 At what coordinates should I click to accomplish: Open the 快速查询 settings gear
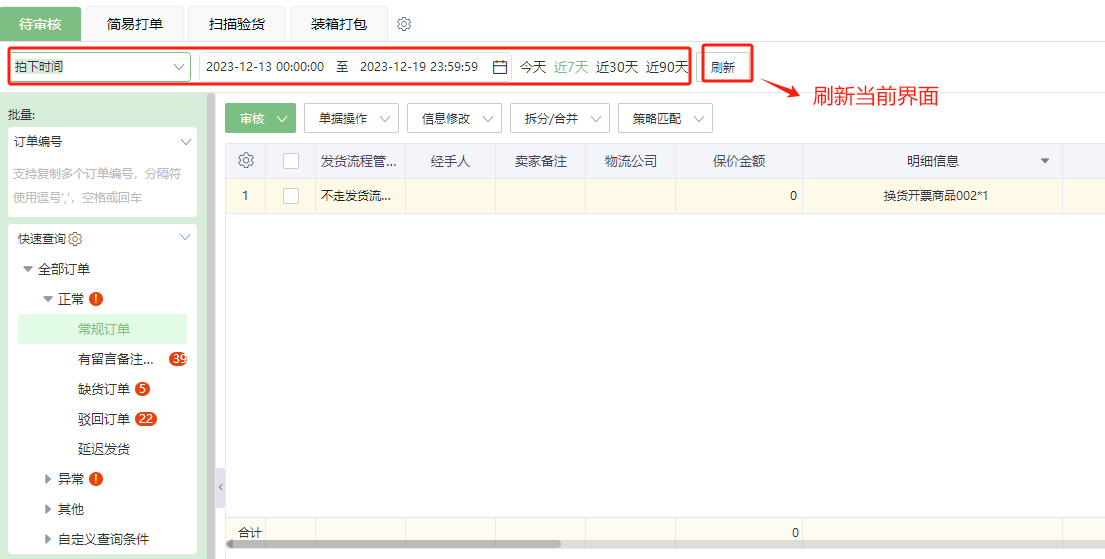point(75,239)
